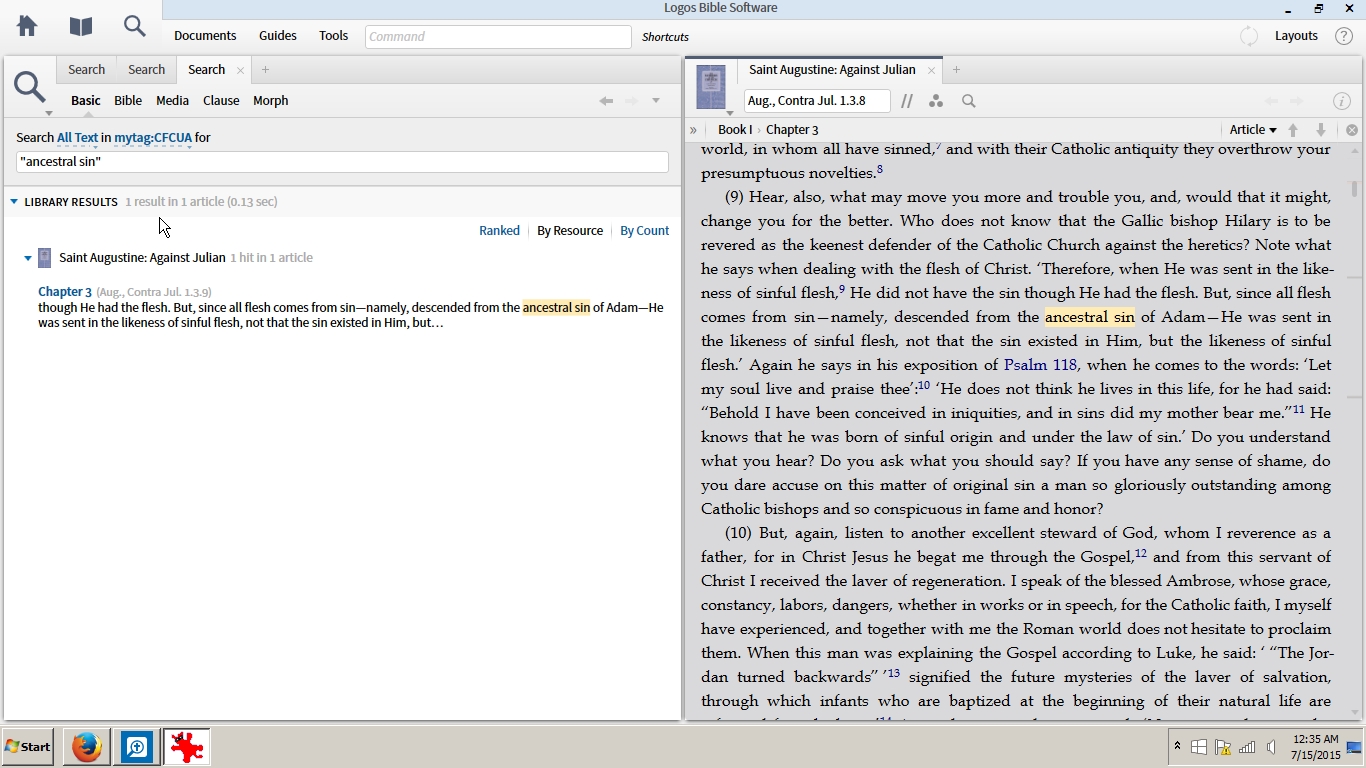The width and height of the screenshot is (1366, 768).
Task: Click the sync refresh icon
Action: (x=1249, y=36)
